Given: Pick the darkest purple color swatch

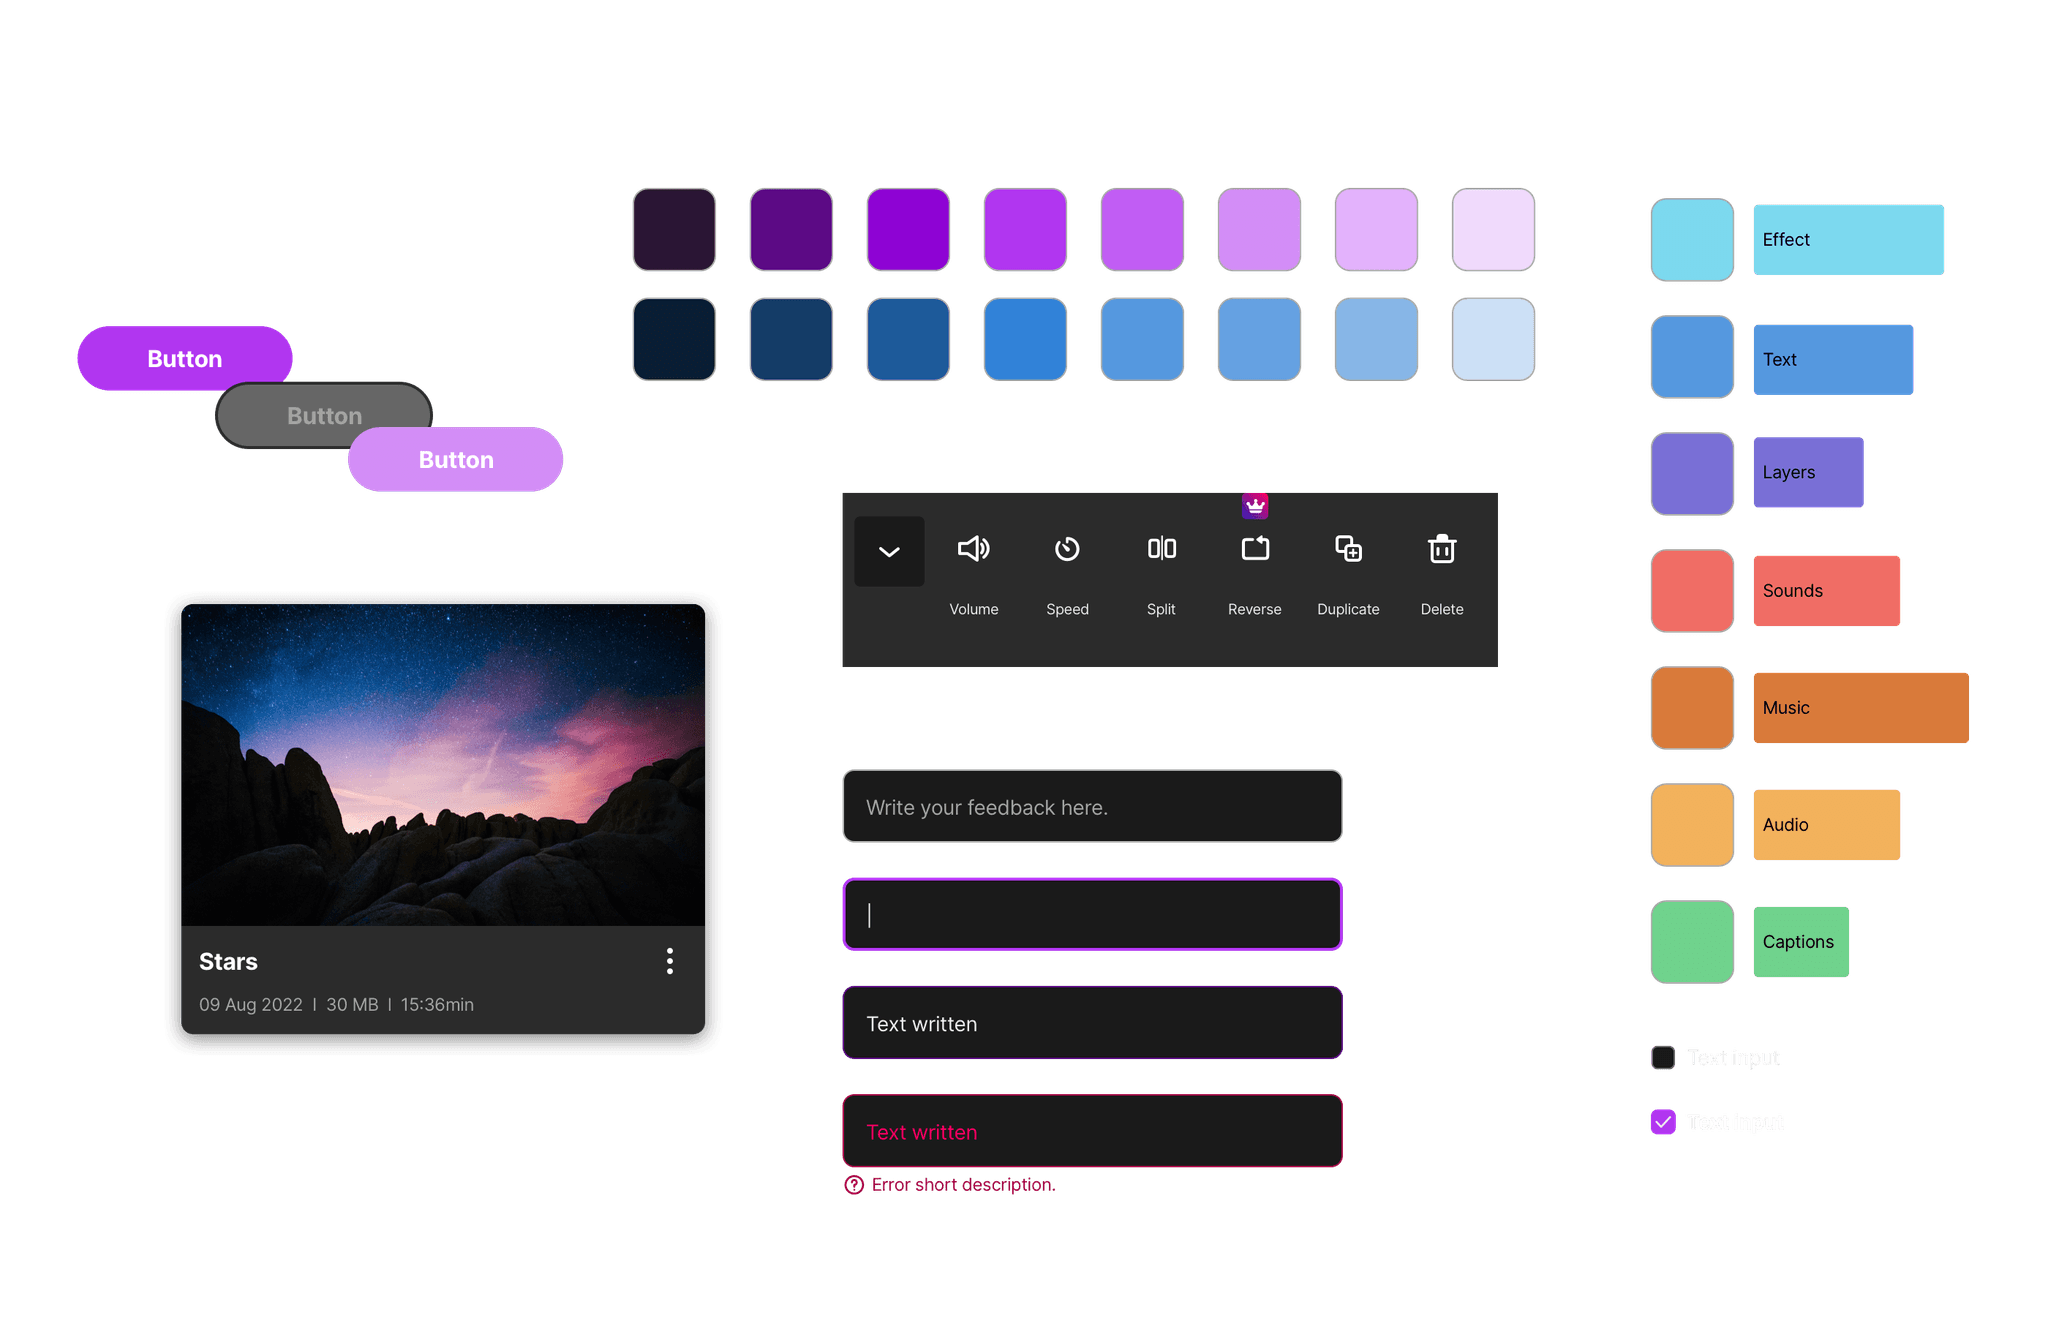Looking at the screenshot, I should (x=674, y=230).
